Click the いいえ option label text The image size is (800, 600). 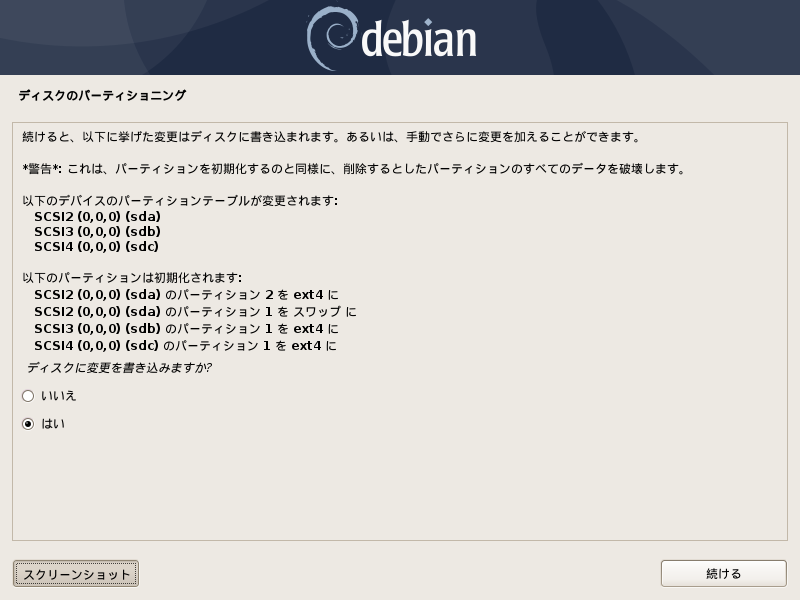point(59,396)
